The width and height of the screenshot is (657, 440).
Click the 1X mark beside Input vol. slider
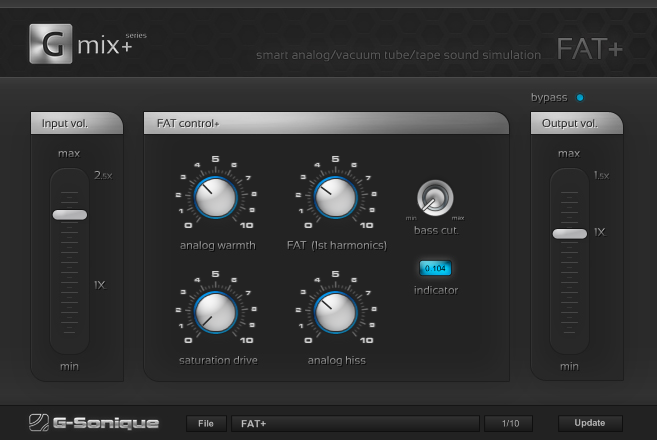(99, 285)
